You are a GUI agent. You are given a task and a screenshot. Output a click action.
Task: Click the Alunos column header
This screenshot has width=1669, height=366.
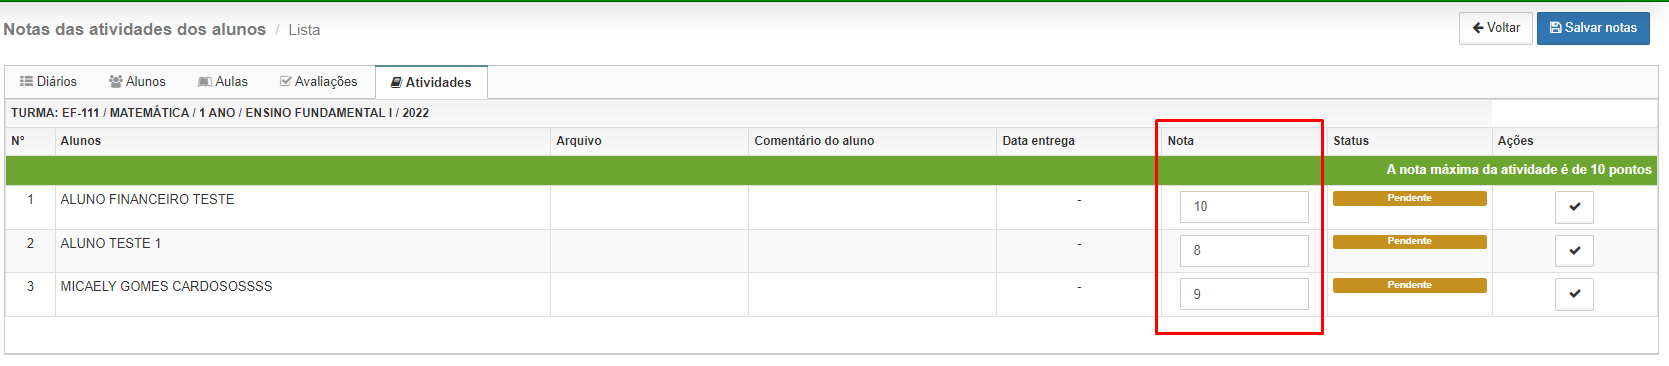(81, 141)
